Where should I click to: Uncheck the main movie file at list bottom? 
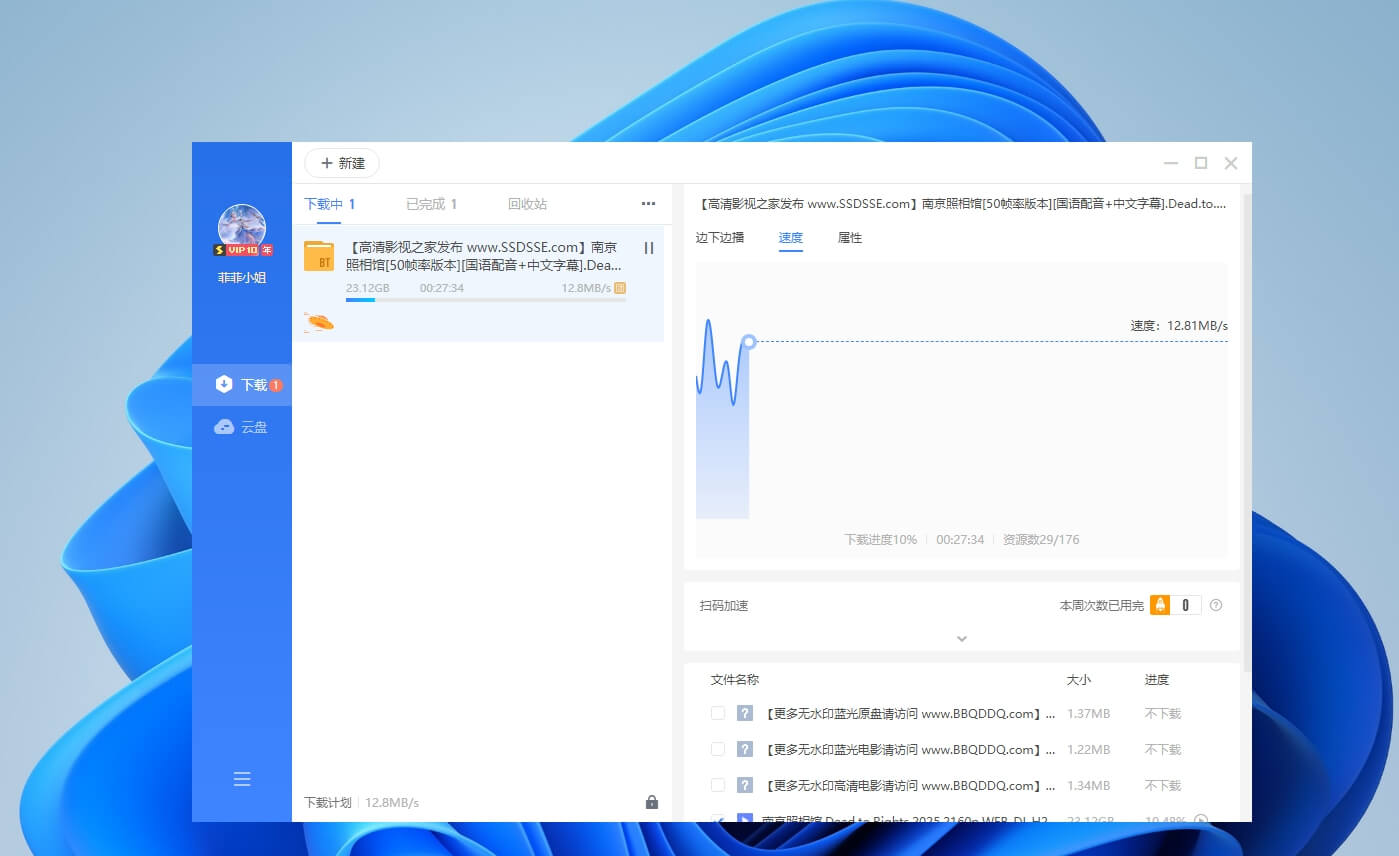point(717,820)
